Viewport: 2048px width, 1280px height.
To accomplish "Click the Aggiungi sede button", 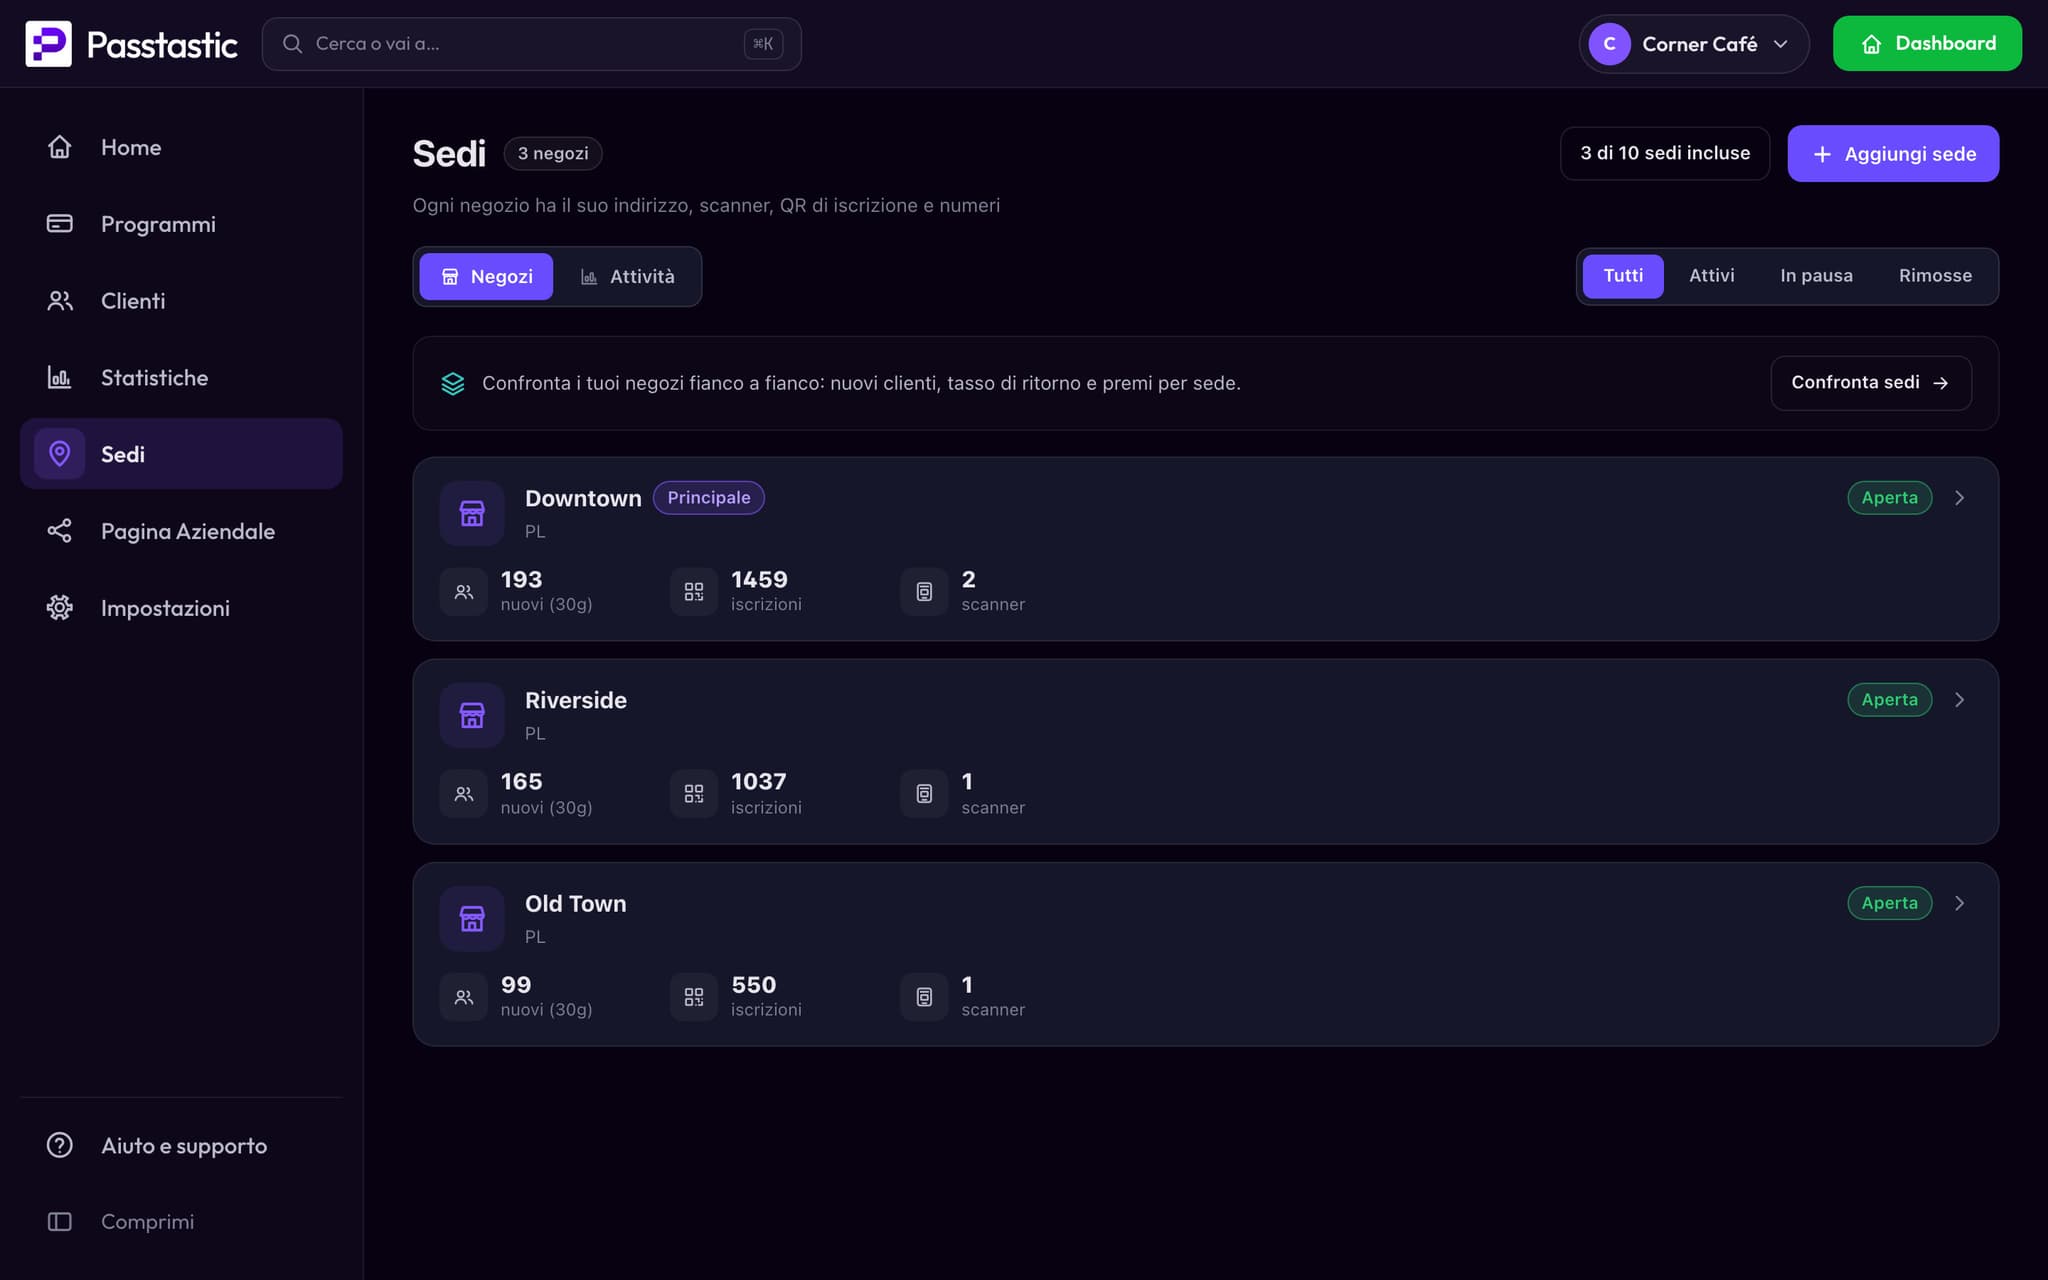I will tap(1893, 154).
